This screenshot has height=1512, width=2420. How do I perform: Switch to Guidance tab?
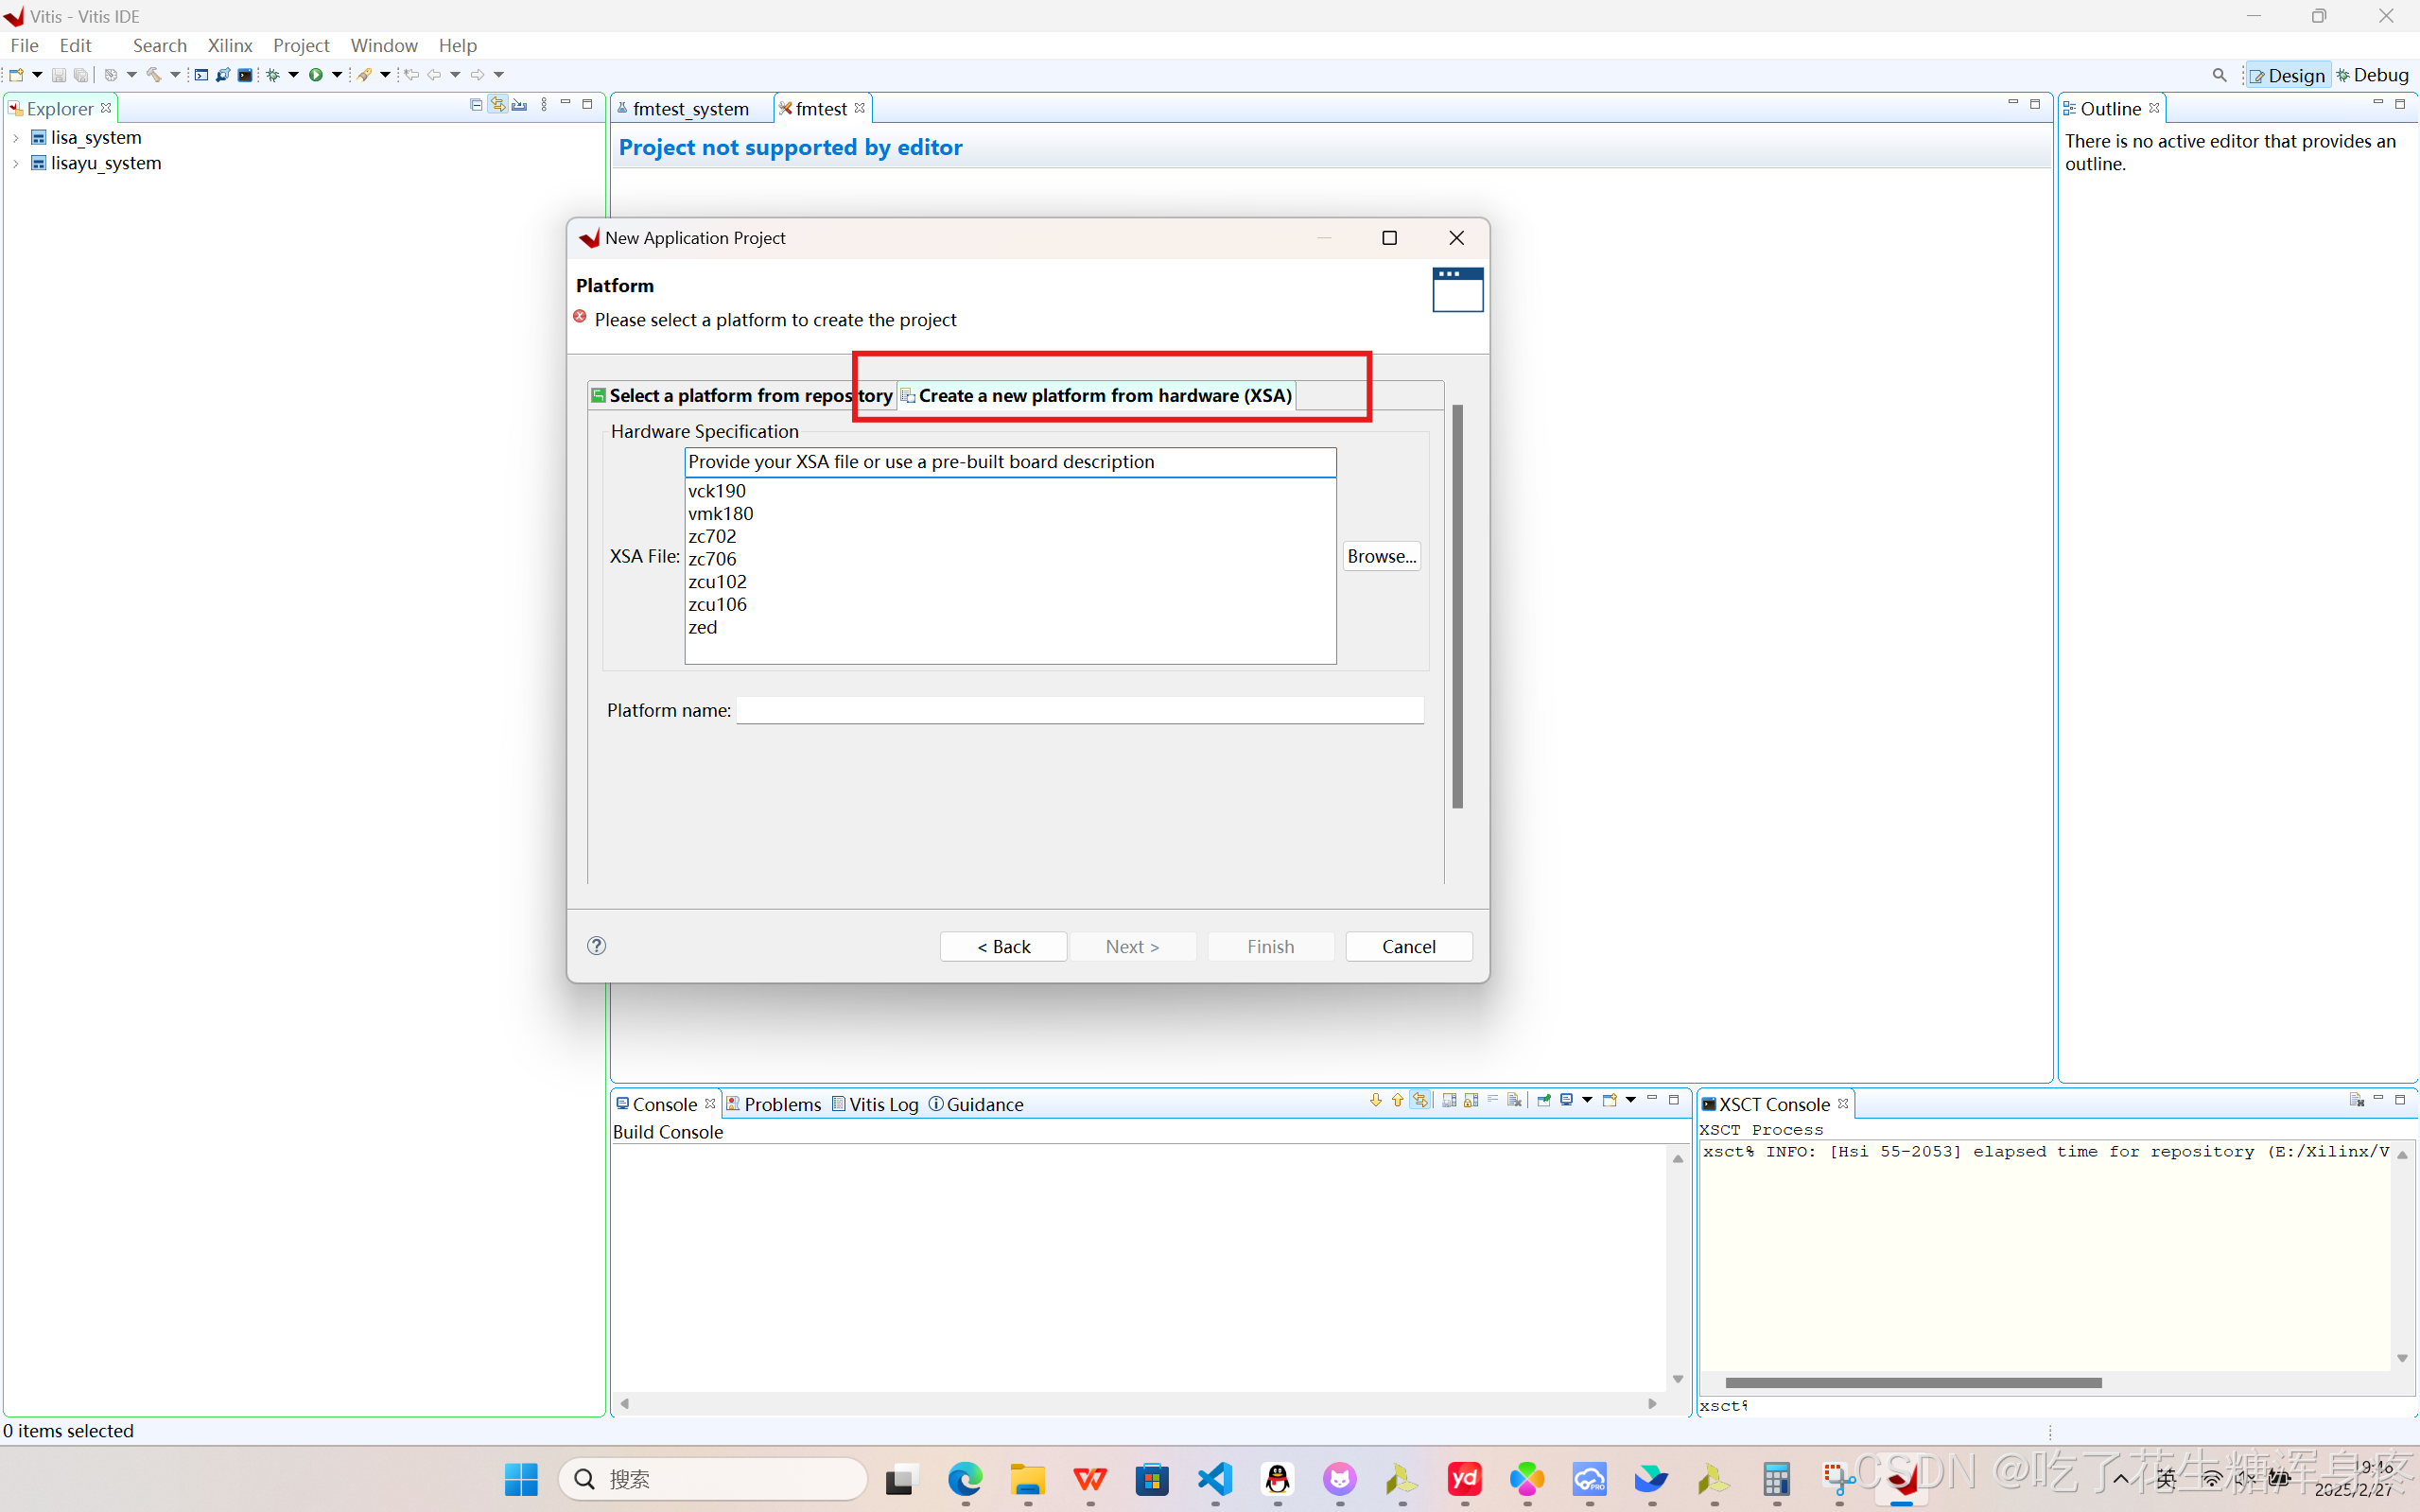976,1104
